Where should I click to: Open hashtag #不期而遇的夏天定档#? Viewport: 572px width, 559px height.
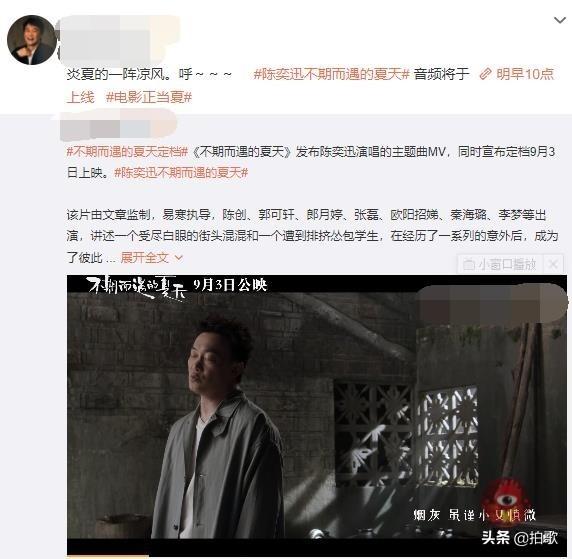point(127,151)
